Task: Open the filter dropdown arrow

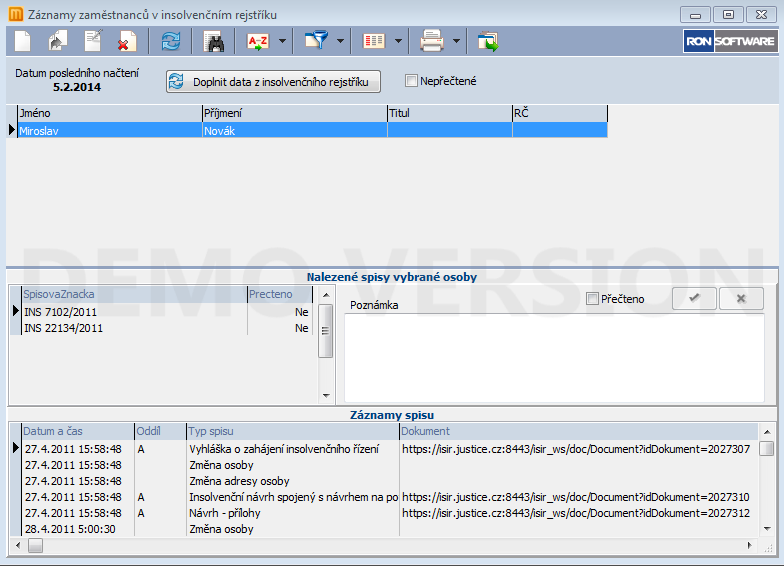Action: (x=341, y=41)
